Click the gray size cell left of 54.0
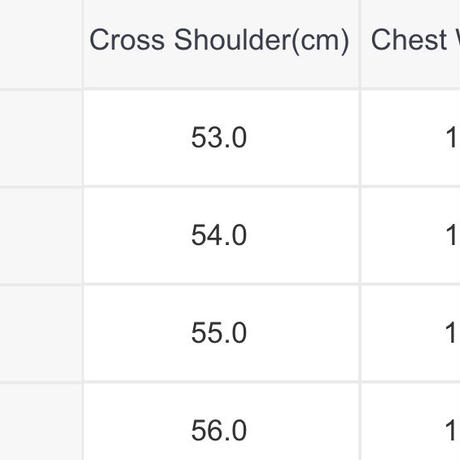Viewport: 460px width, 460px height. (x=41, y=235)
